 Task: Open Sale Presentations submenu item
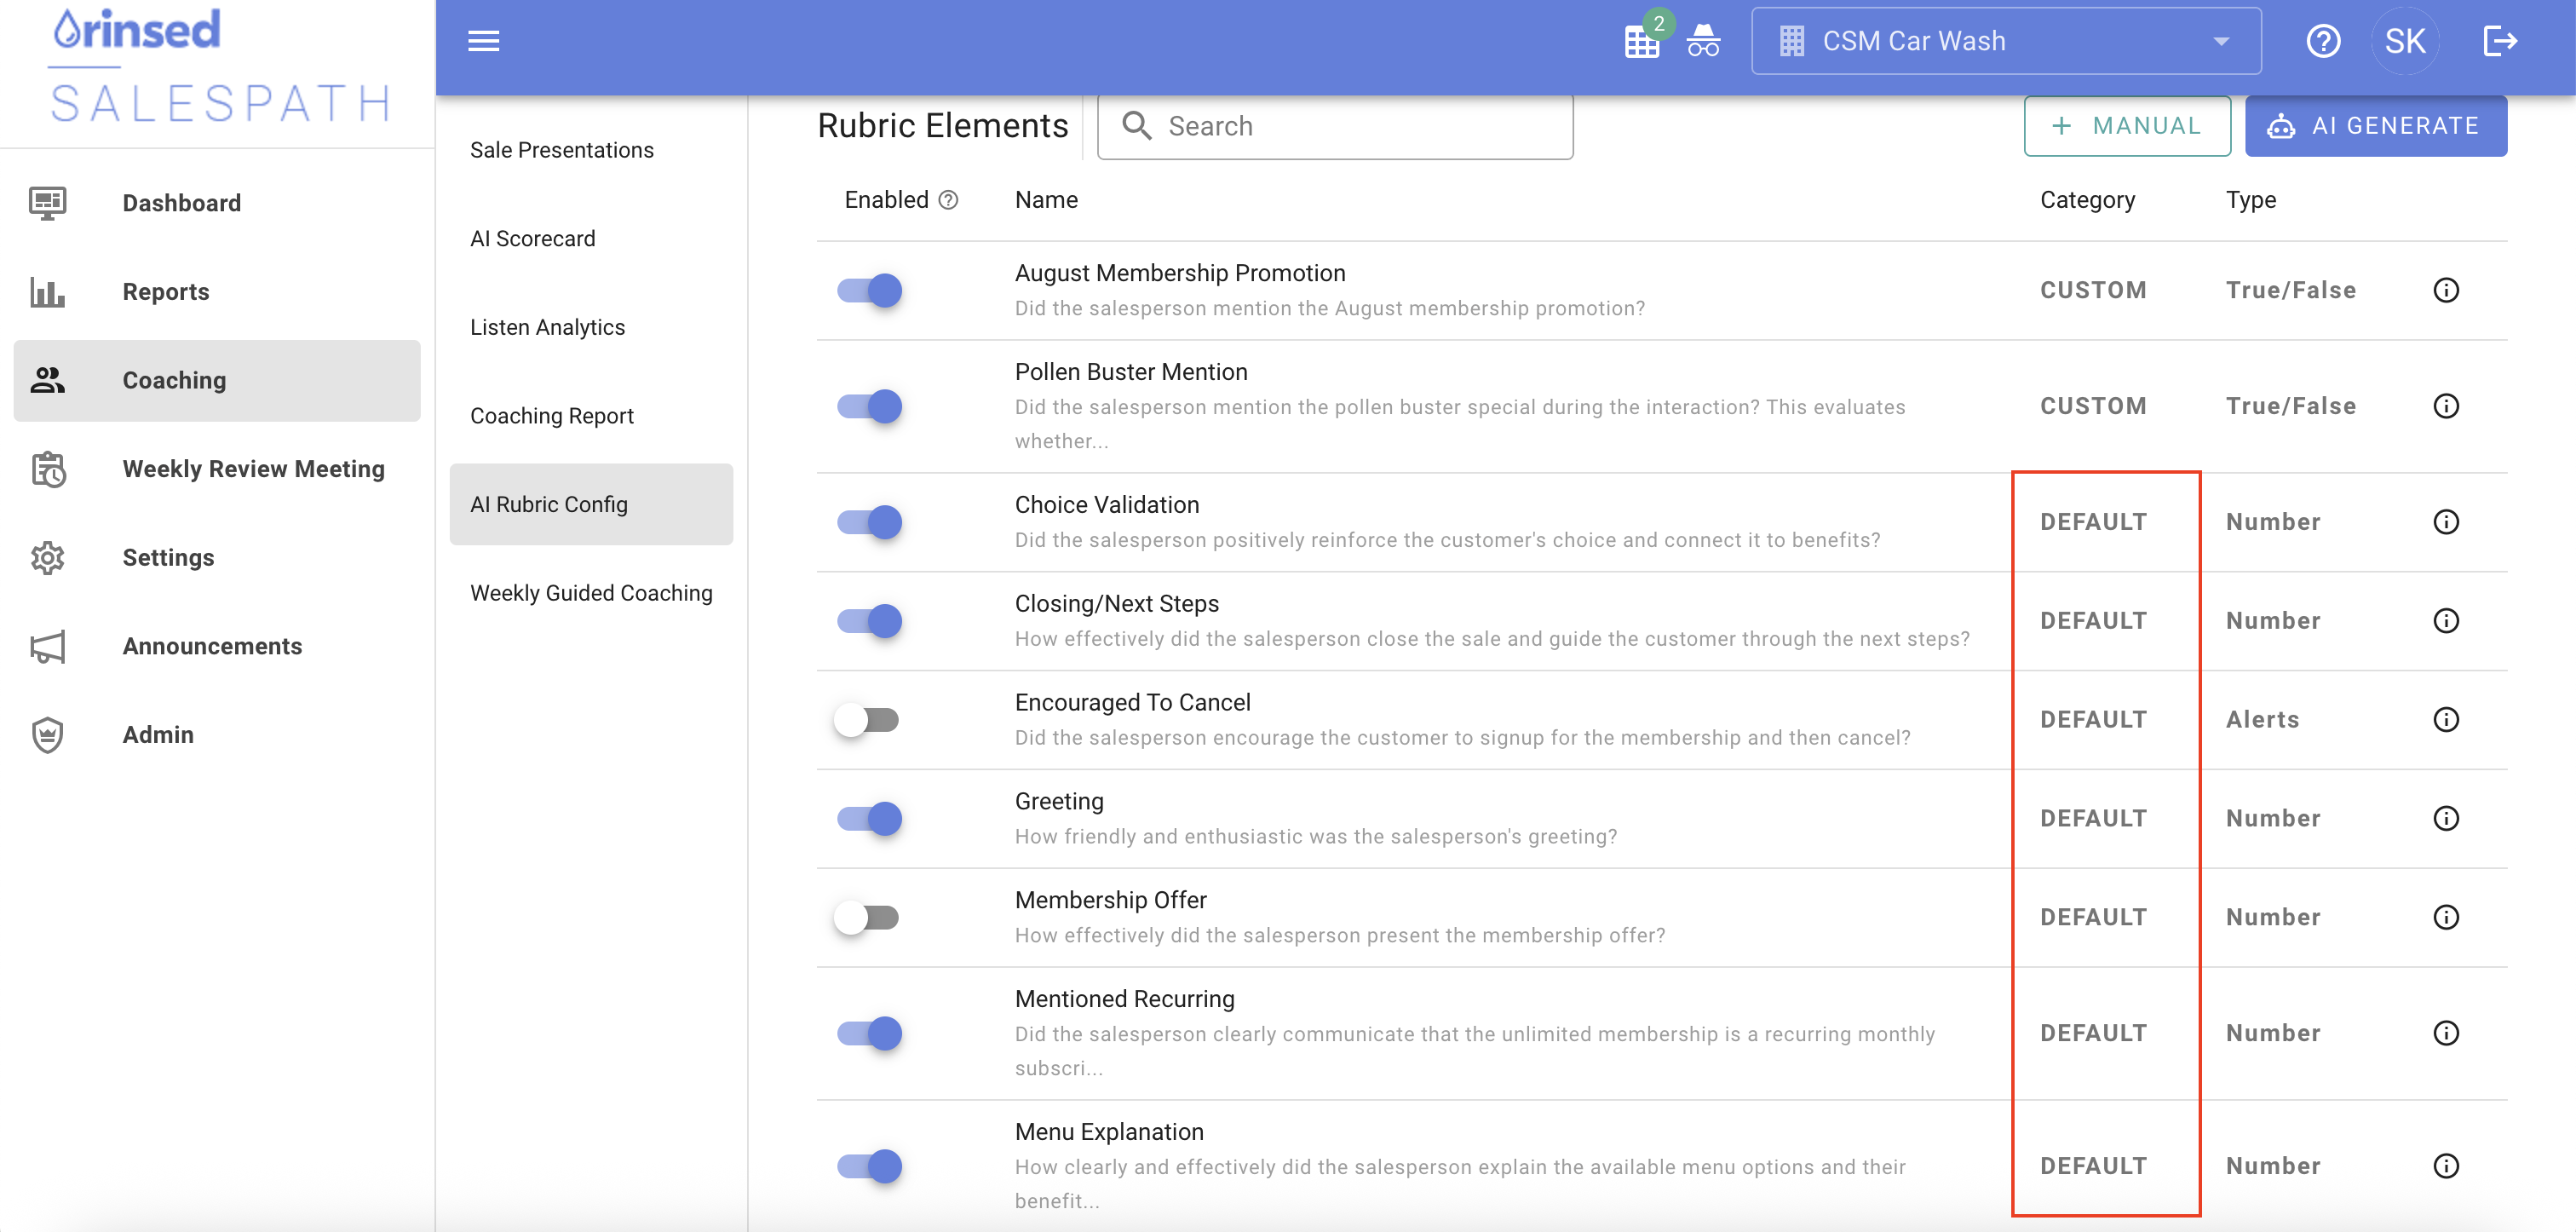point(591,150)
